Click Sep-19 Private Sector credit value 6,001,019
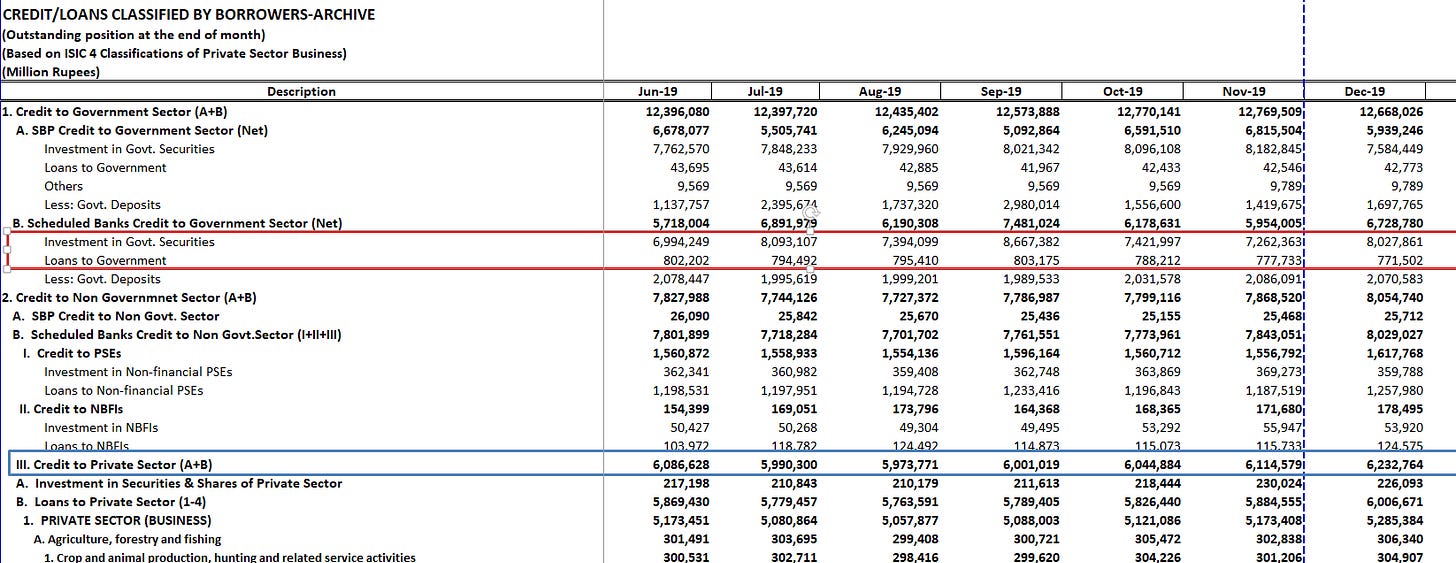This screenshot has height=563, width=1456. click(1032, 465)
